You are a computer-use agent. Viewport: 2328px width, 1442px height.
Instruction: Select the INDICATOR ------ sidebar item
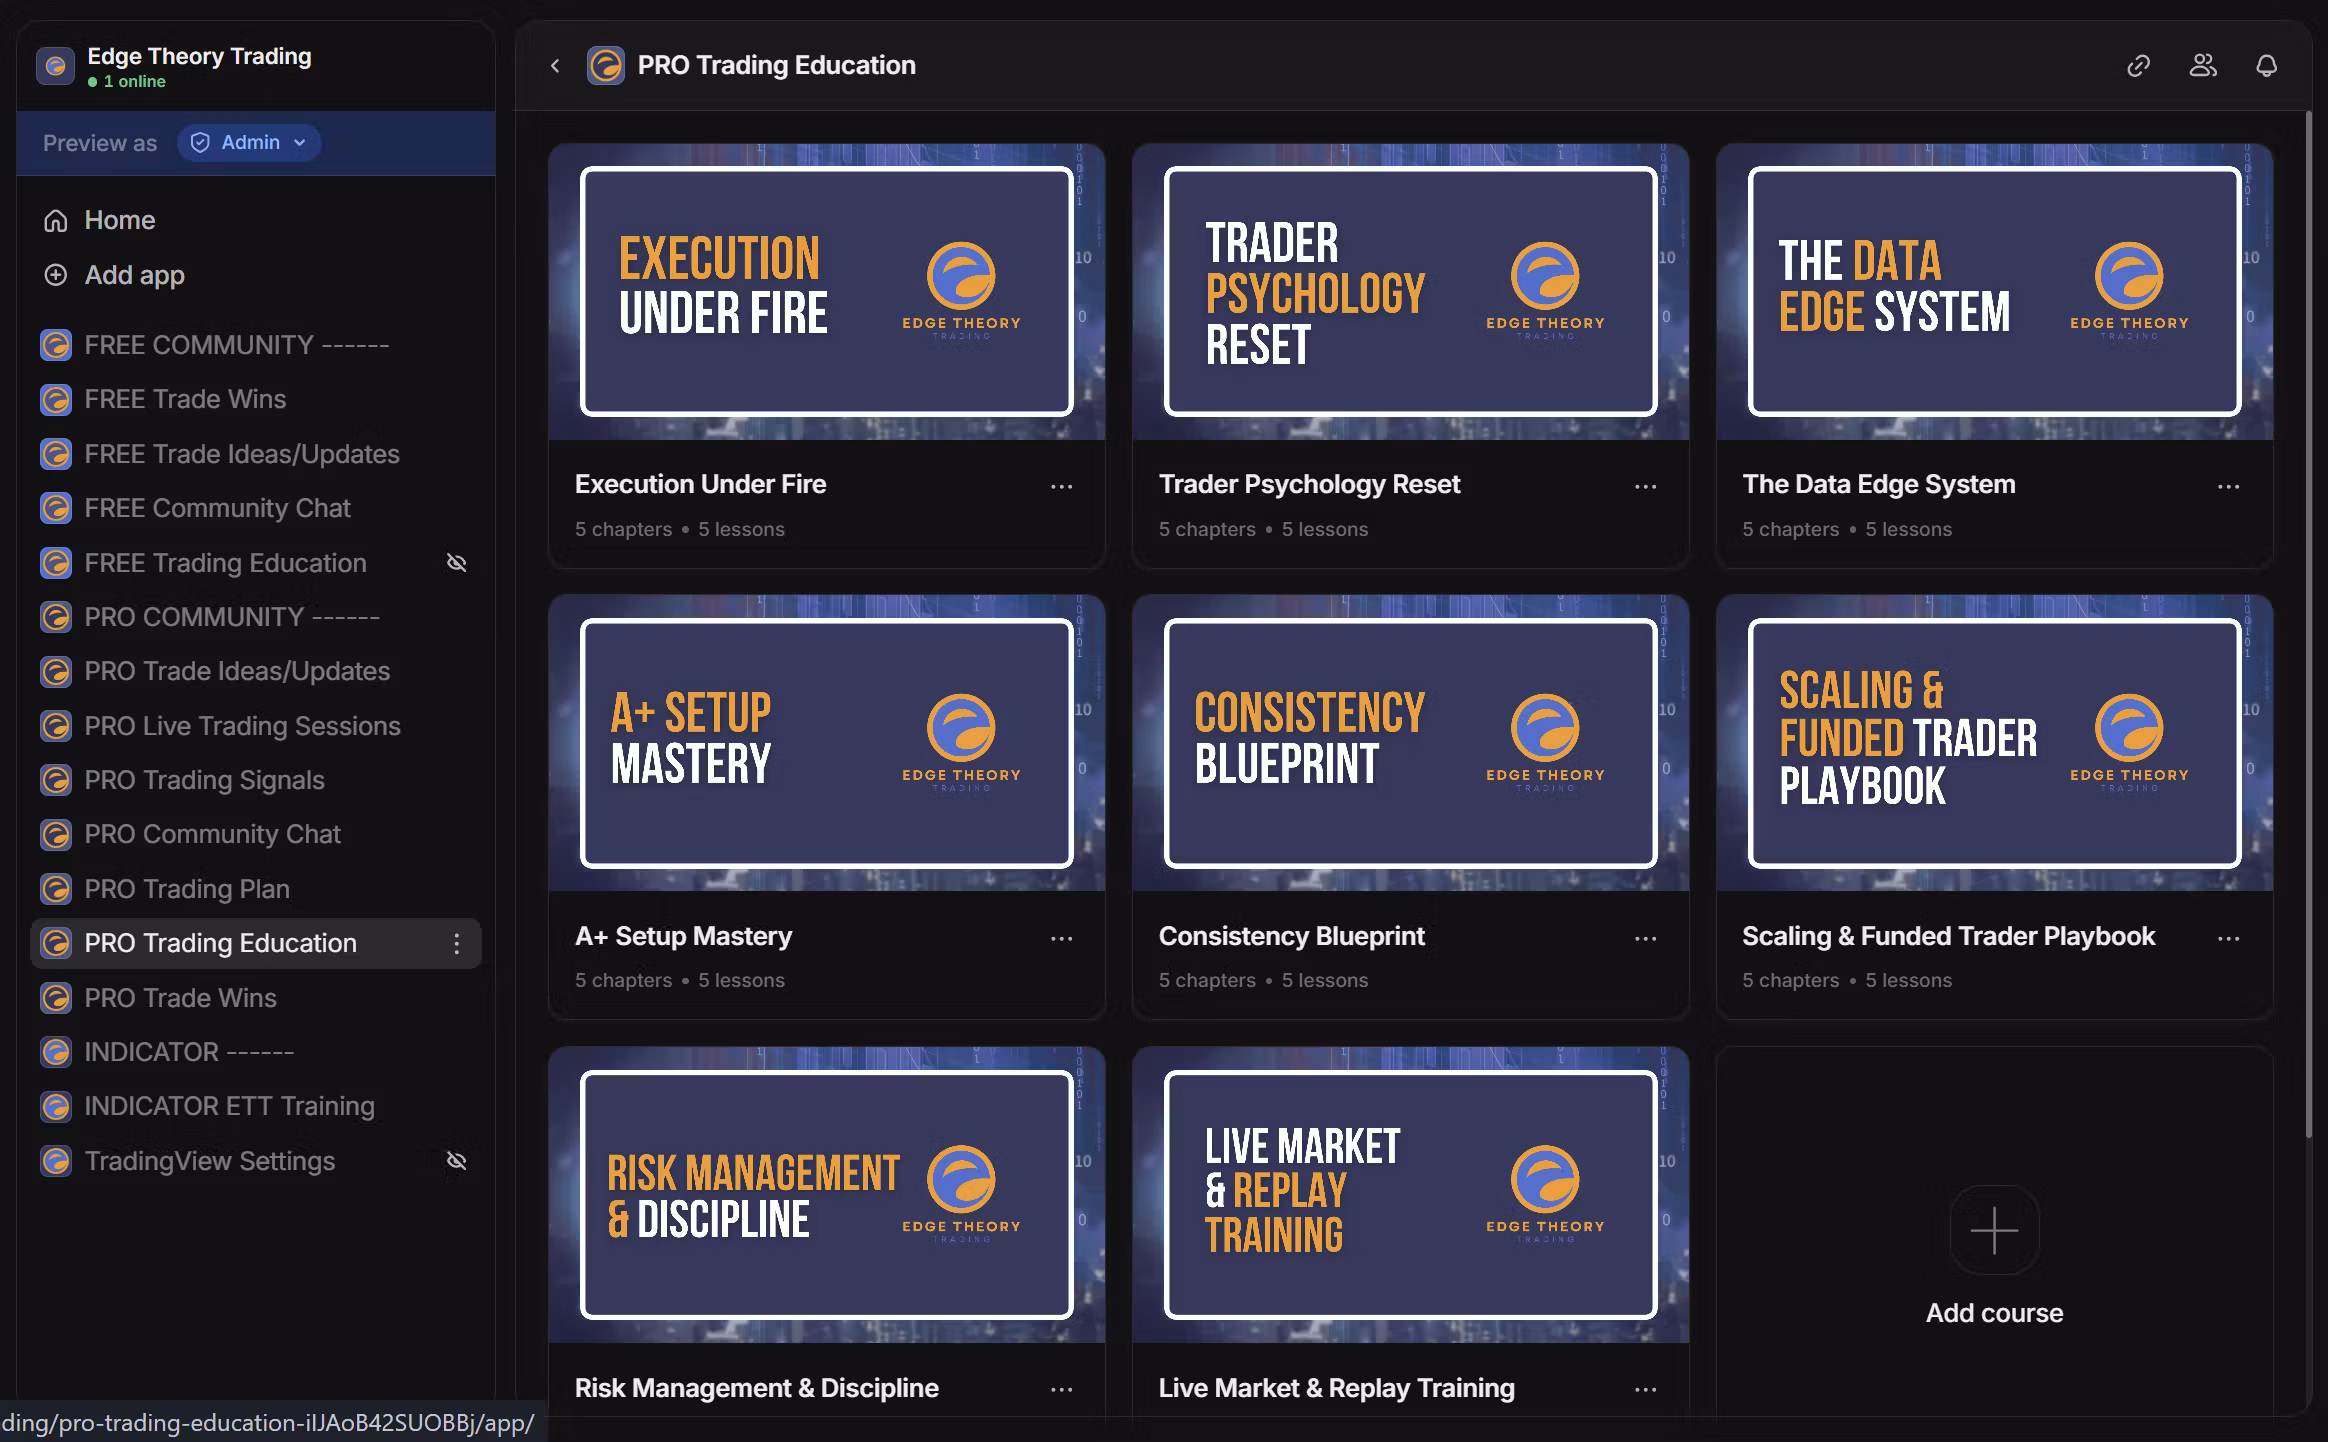click(x=256, y=1052)
